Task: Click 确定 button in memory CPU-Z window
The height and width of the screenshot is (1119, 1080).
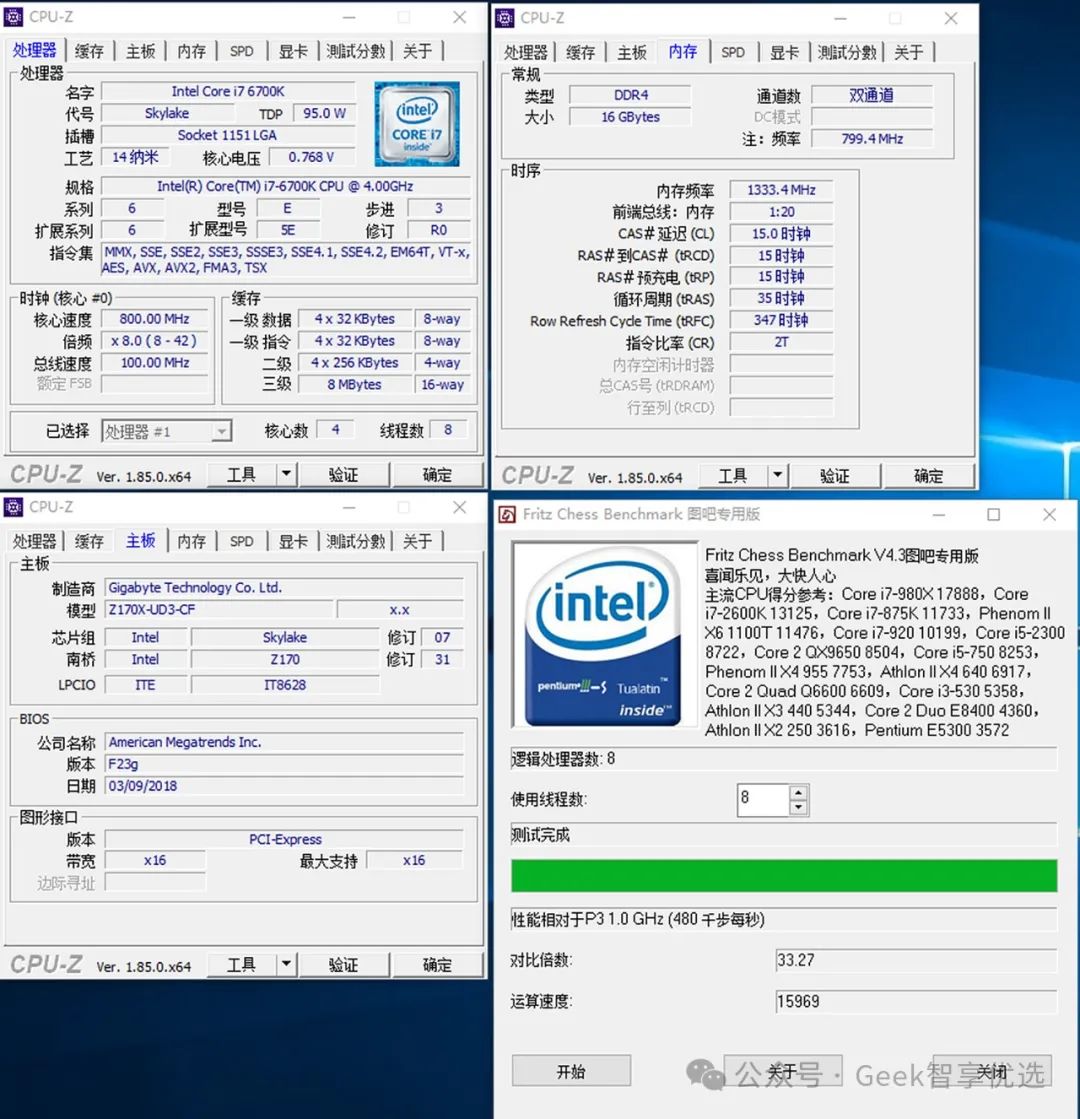Action: 928,476
